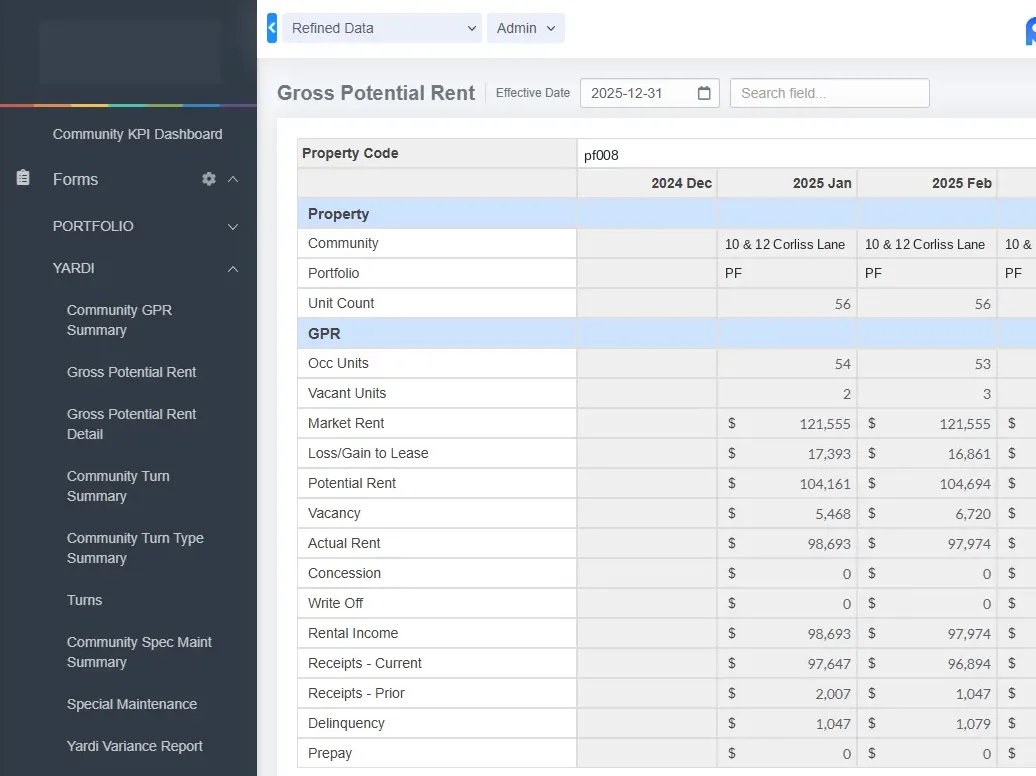
Task: Click the Gross Potential Rent page title
Action: pyautogui.click(x=376, y=93)
